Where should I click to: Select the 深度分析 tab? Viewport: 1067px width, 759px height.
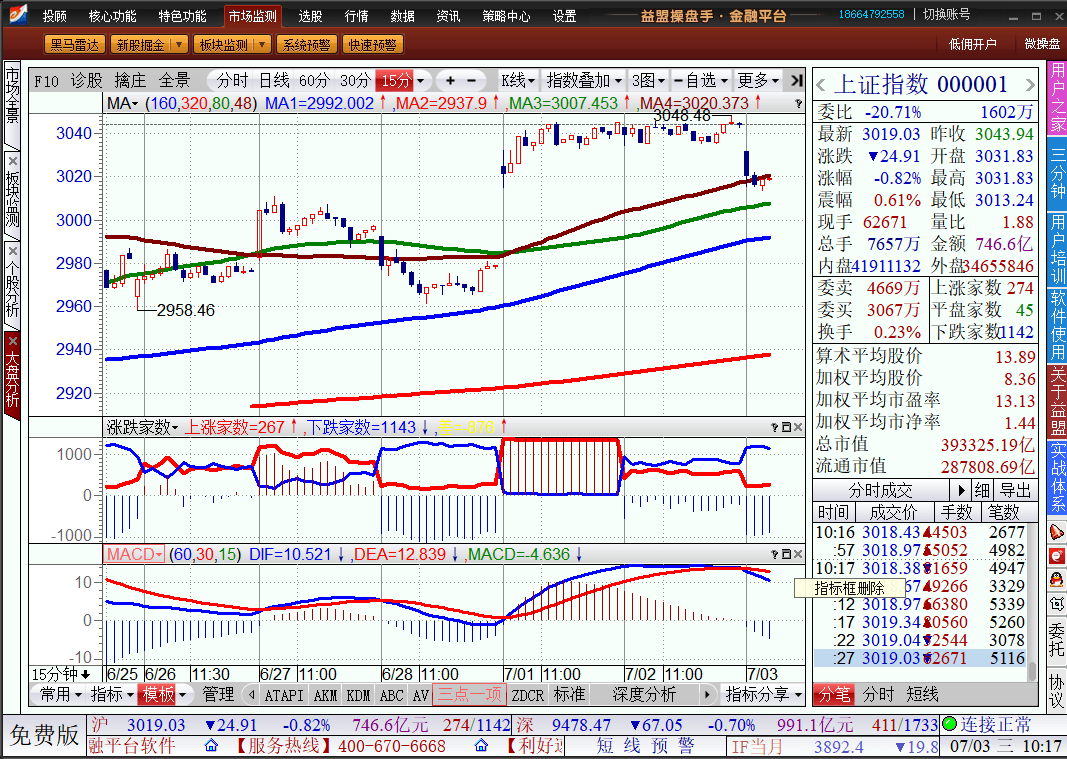point(644,694)
